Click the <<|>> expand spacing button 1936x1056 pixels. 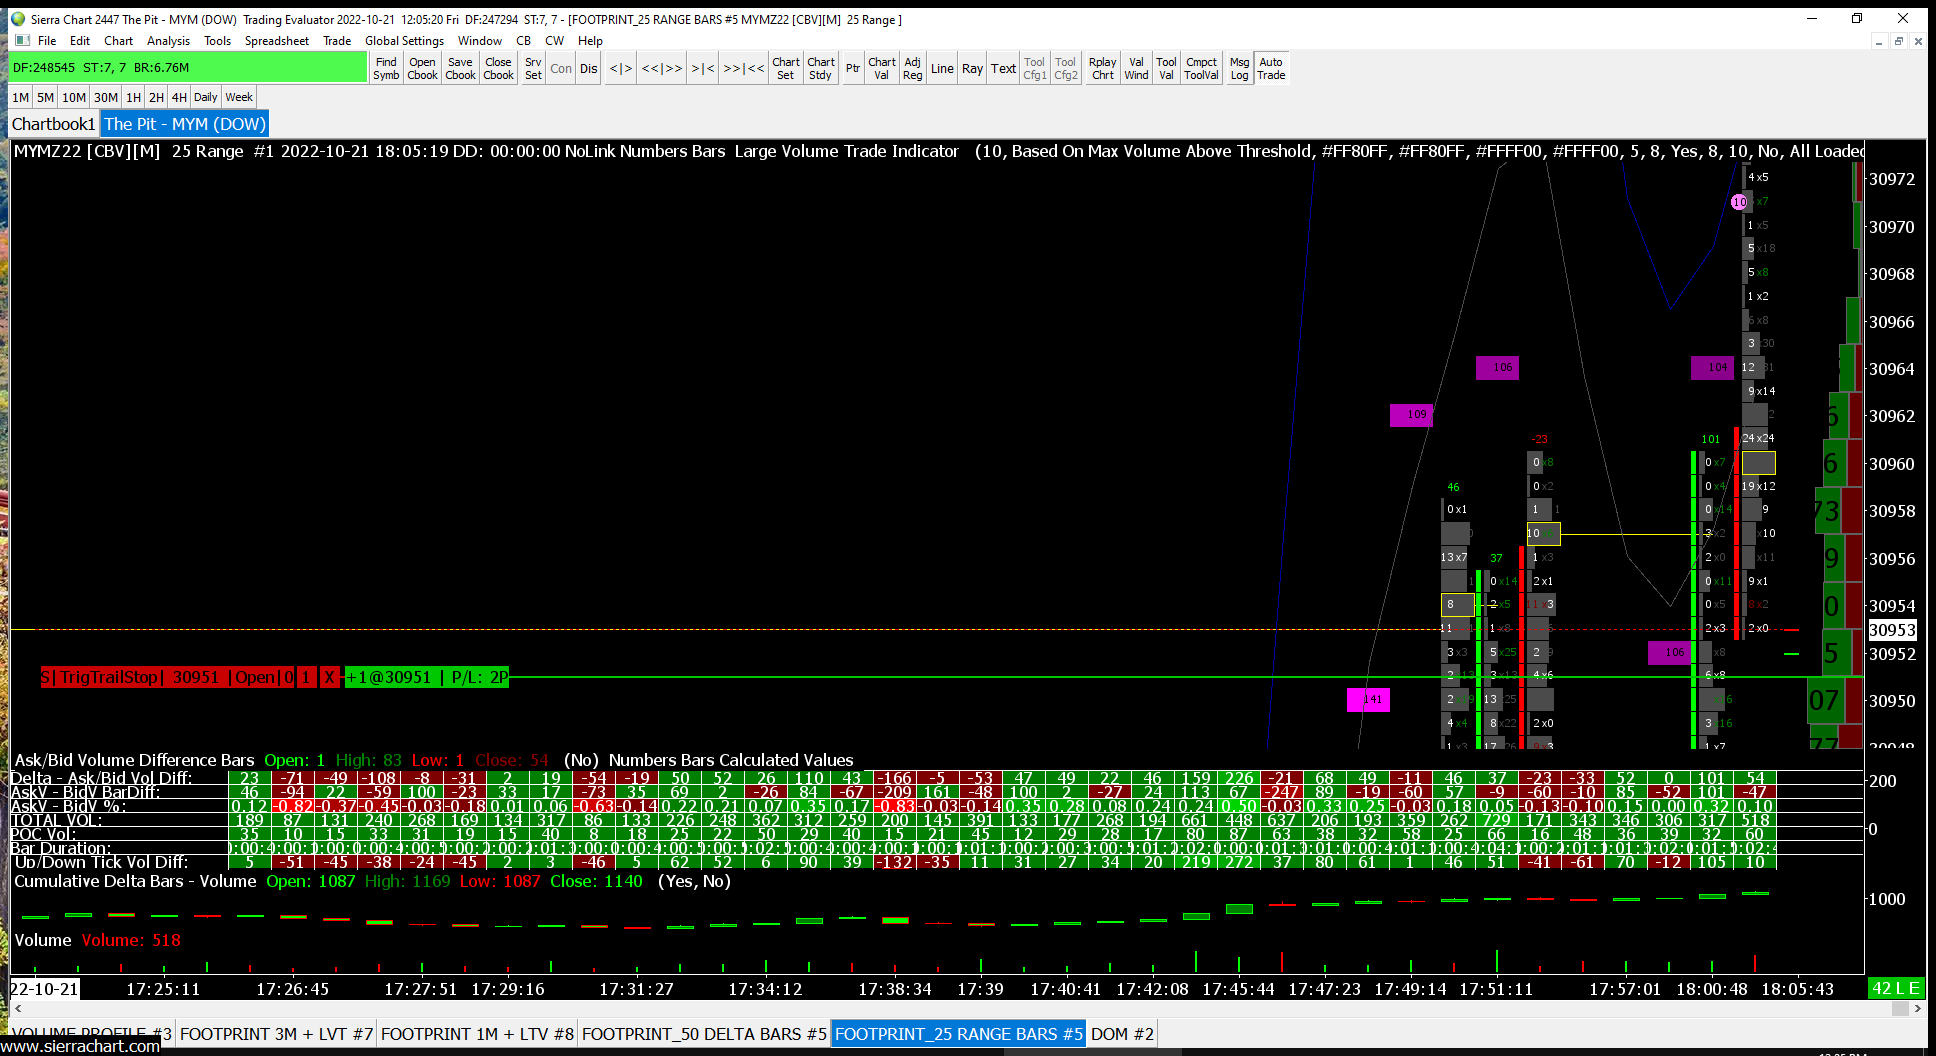(x=662, y=68)
